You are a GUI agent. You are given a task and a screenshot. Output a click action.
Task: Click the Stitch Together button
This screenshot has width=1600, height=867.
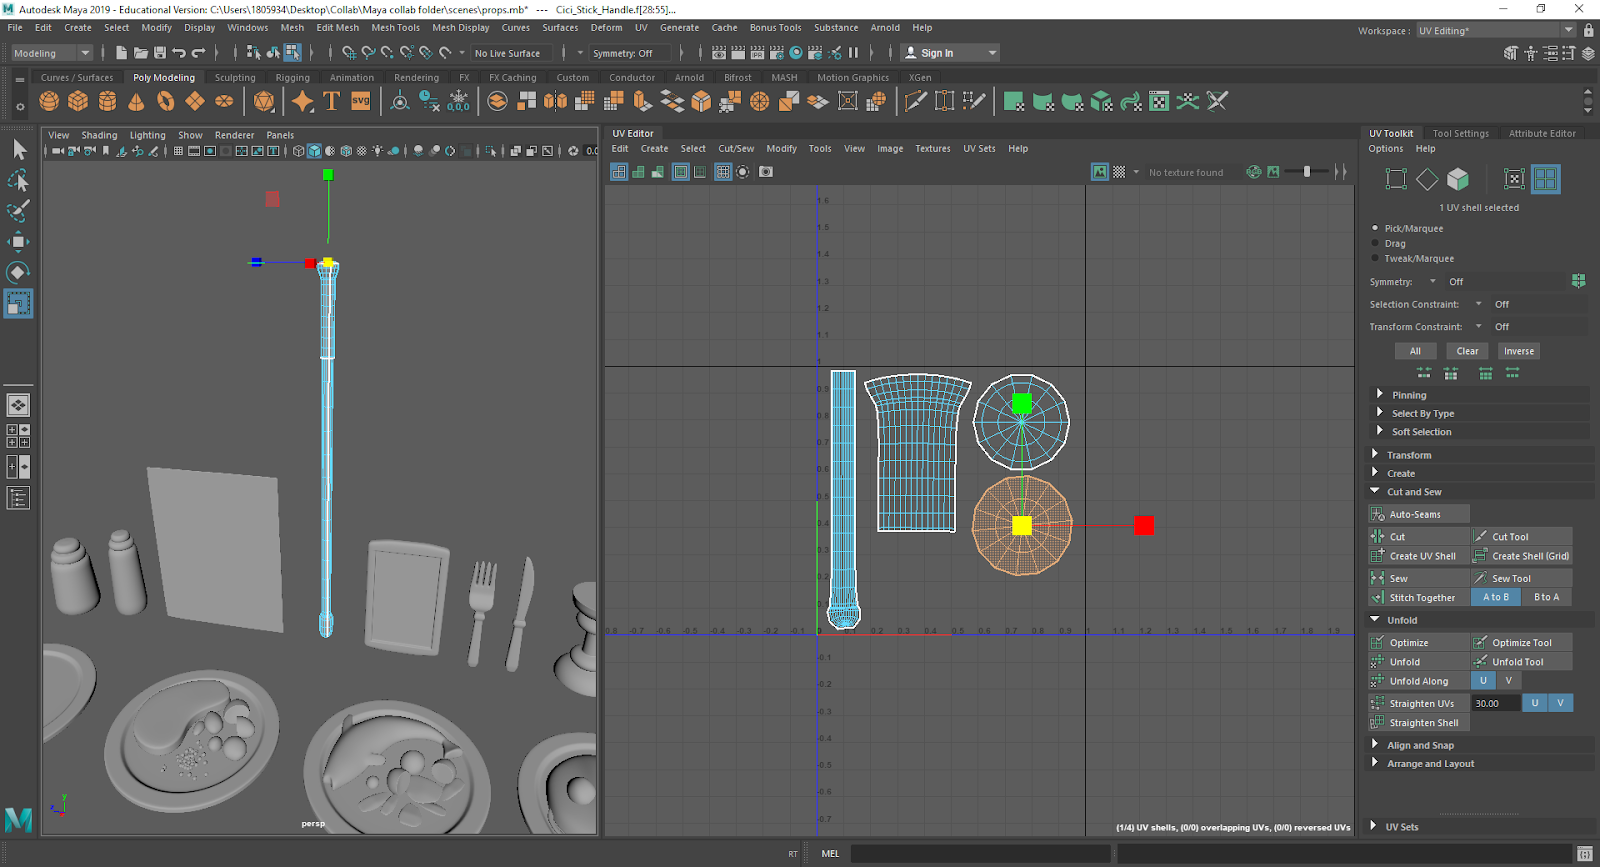click(x=1421, y=598)
